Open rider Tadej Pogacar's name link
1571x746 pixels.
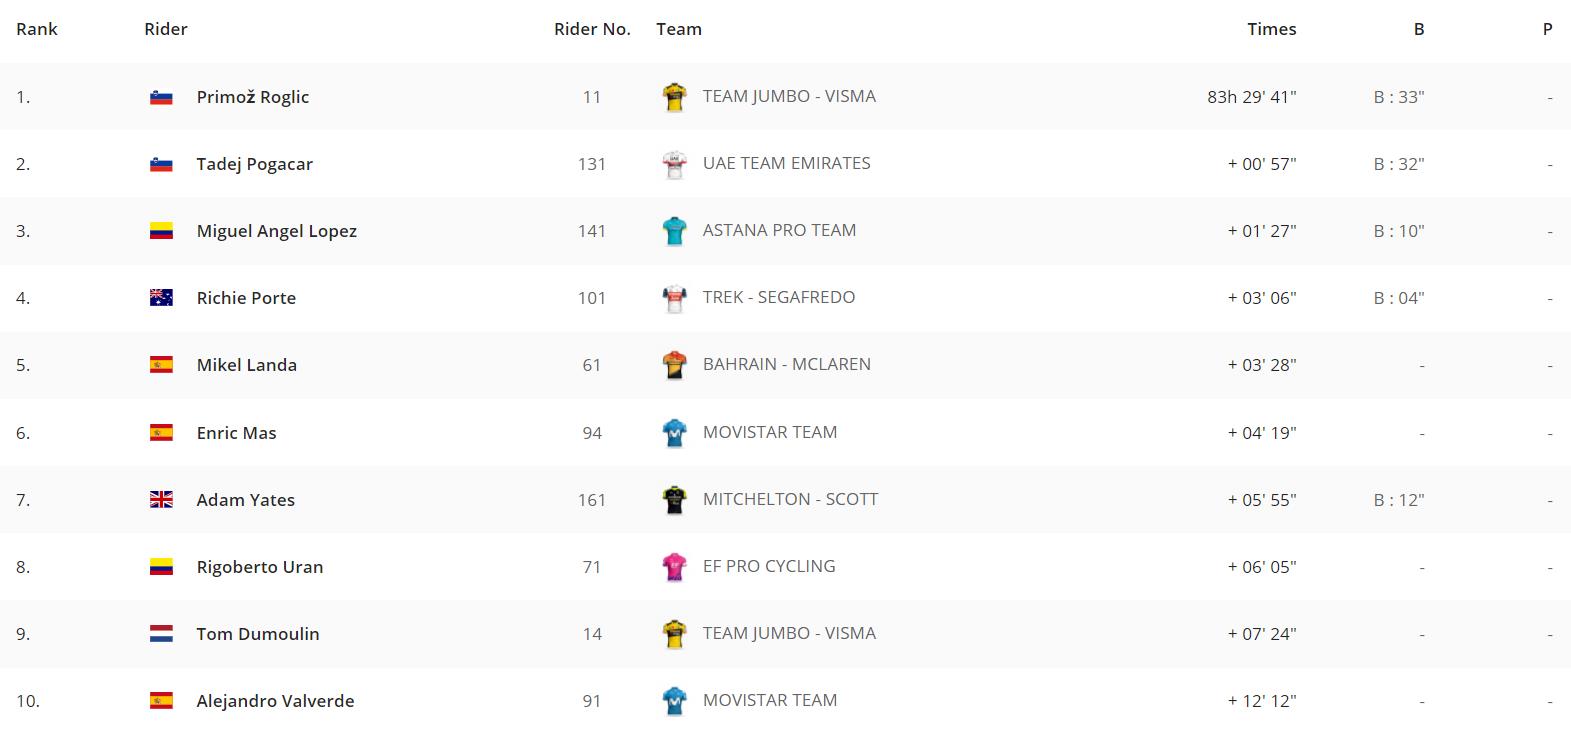pos(255,164)
